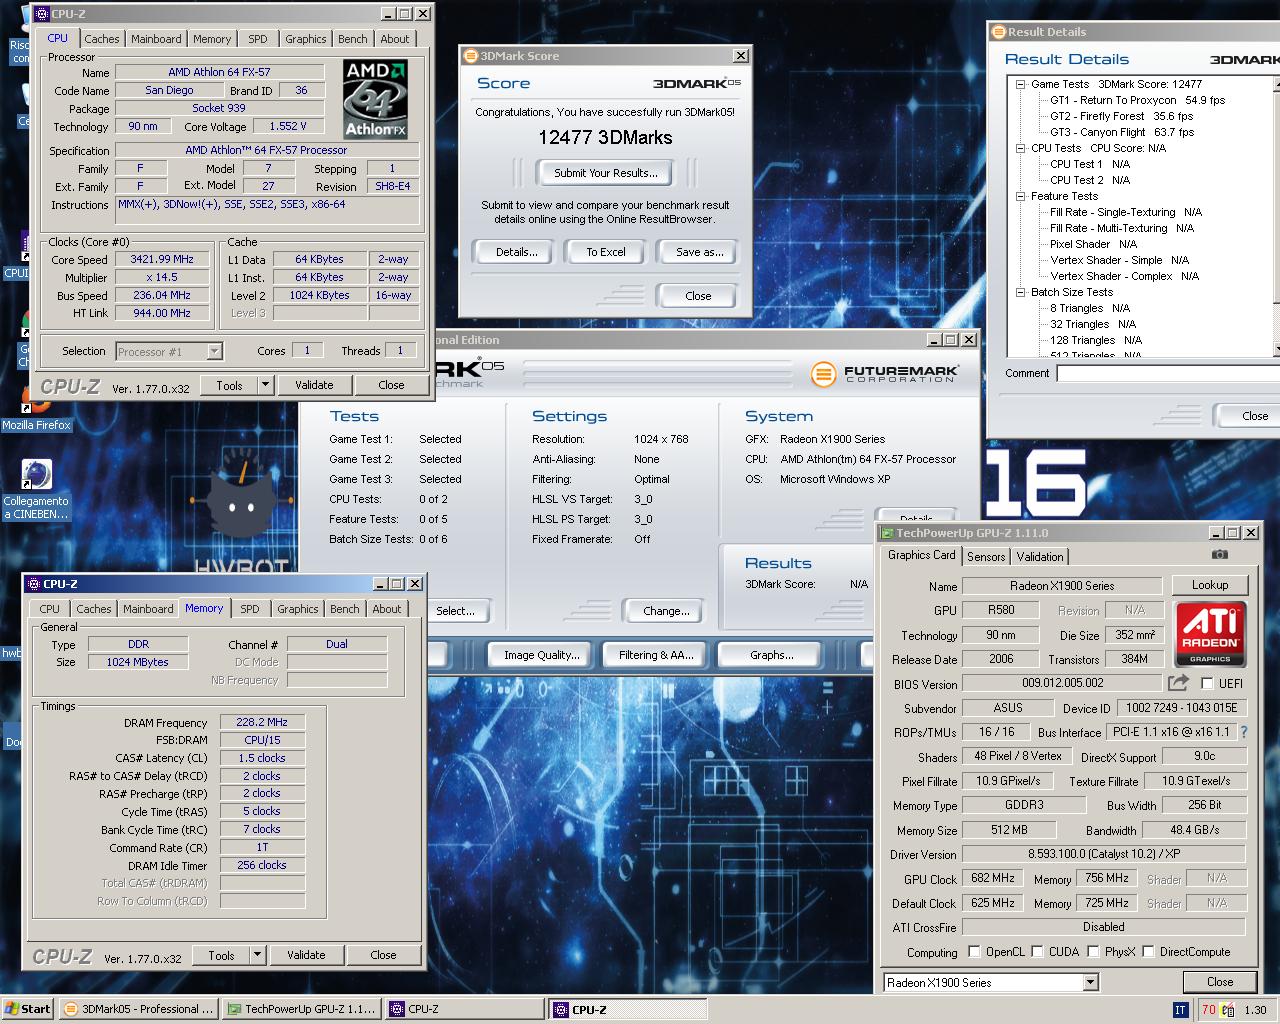Screen dimensions: 1280x1024
Task: Open the Collegamento a CINEBENCH desktop shortcut
Action: (36, 490)
